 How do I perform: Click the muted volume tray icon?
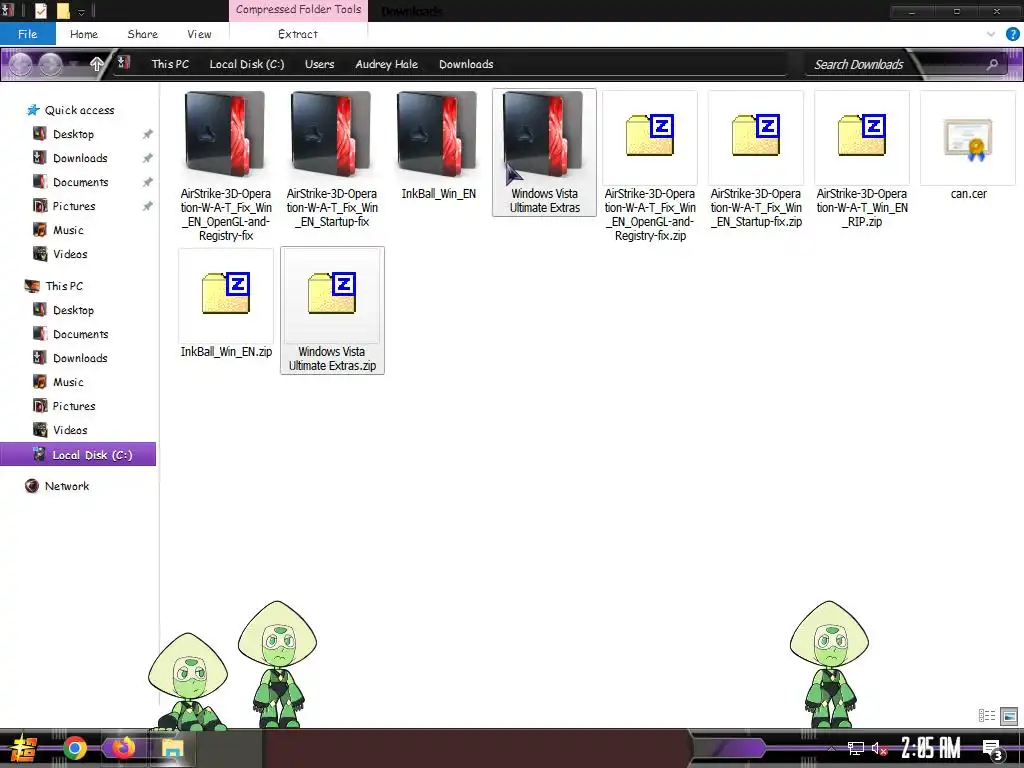pyautogui.click(x=880, y=748)
